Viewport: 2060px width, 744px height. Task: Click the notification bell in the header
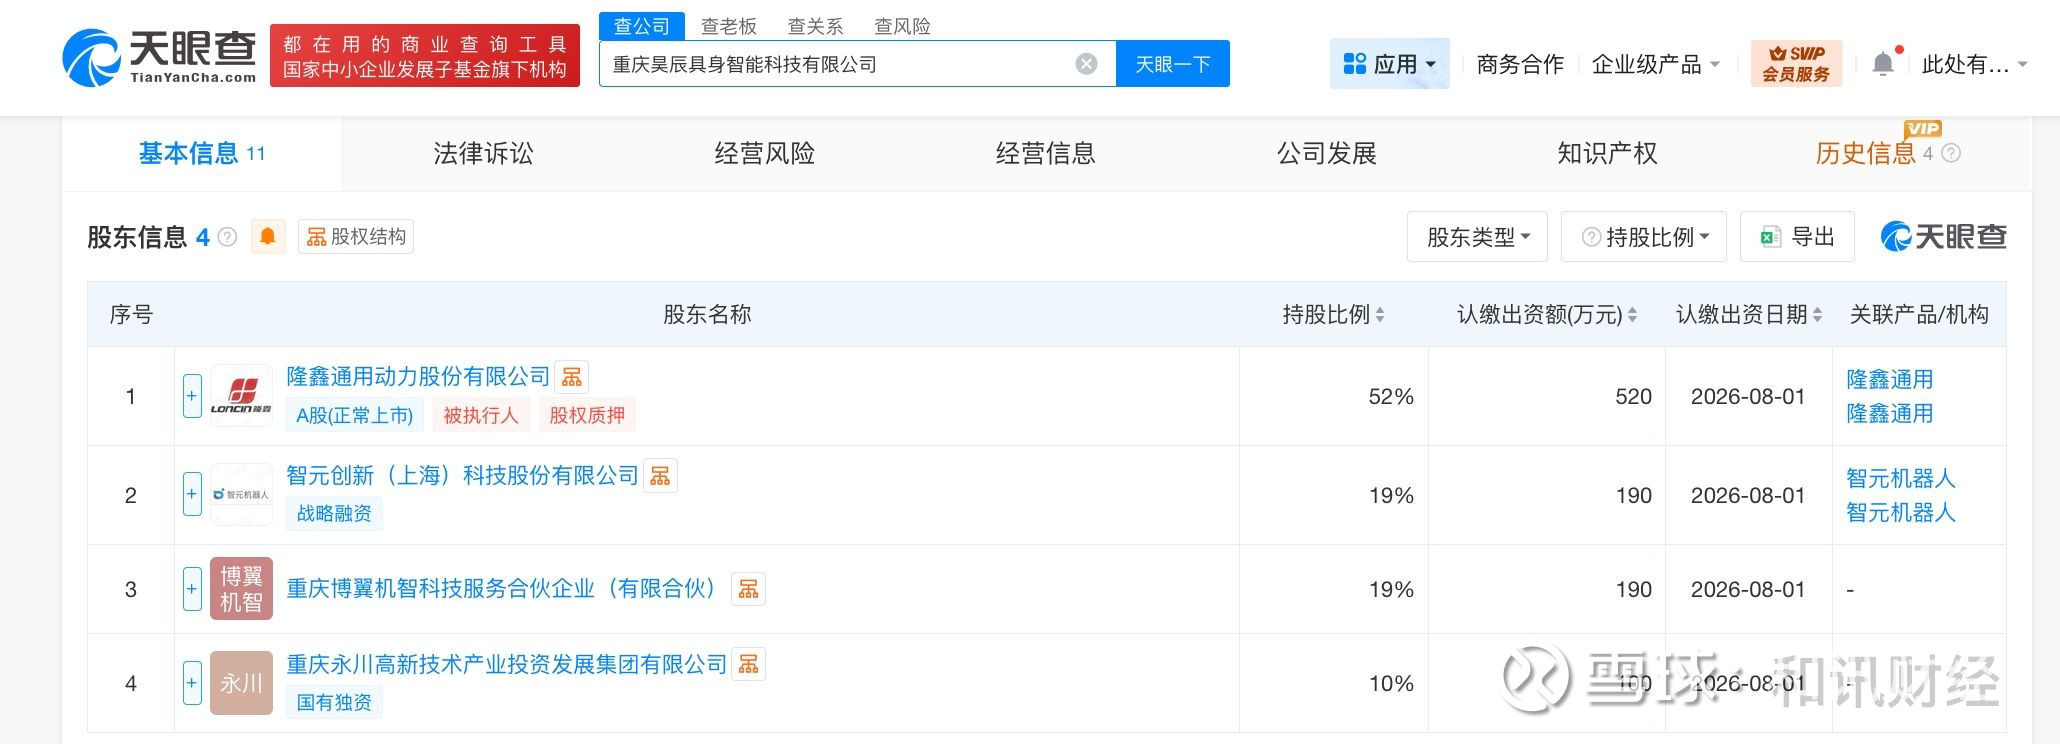coord(1883,64)
